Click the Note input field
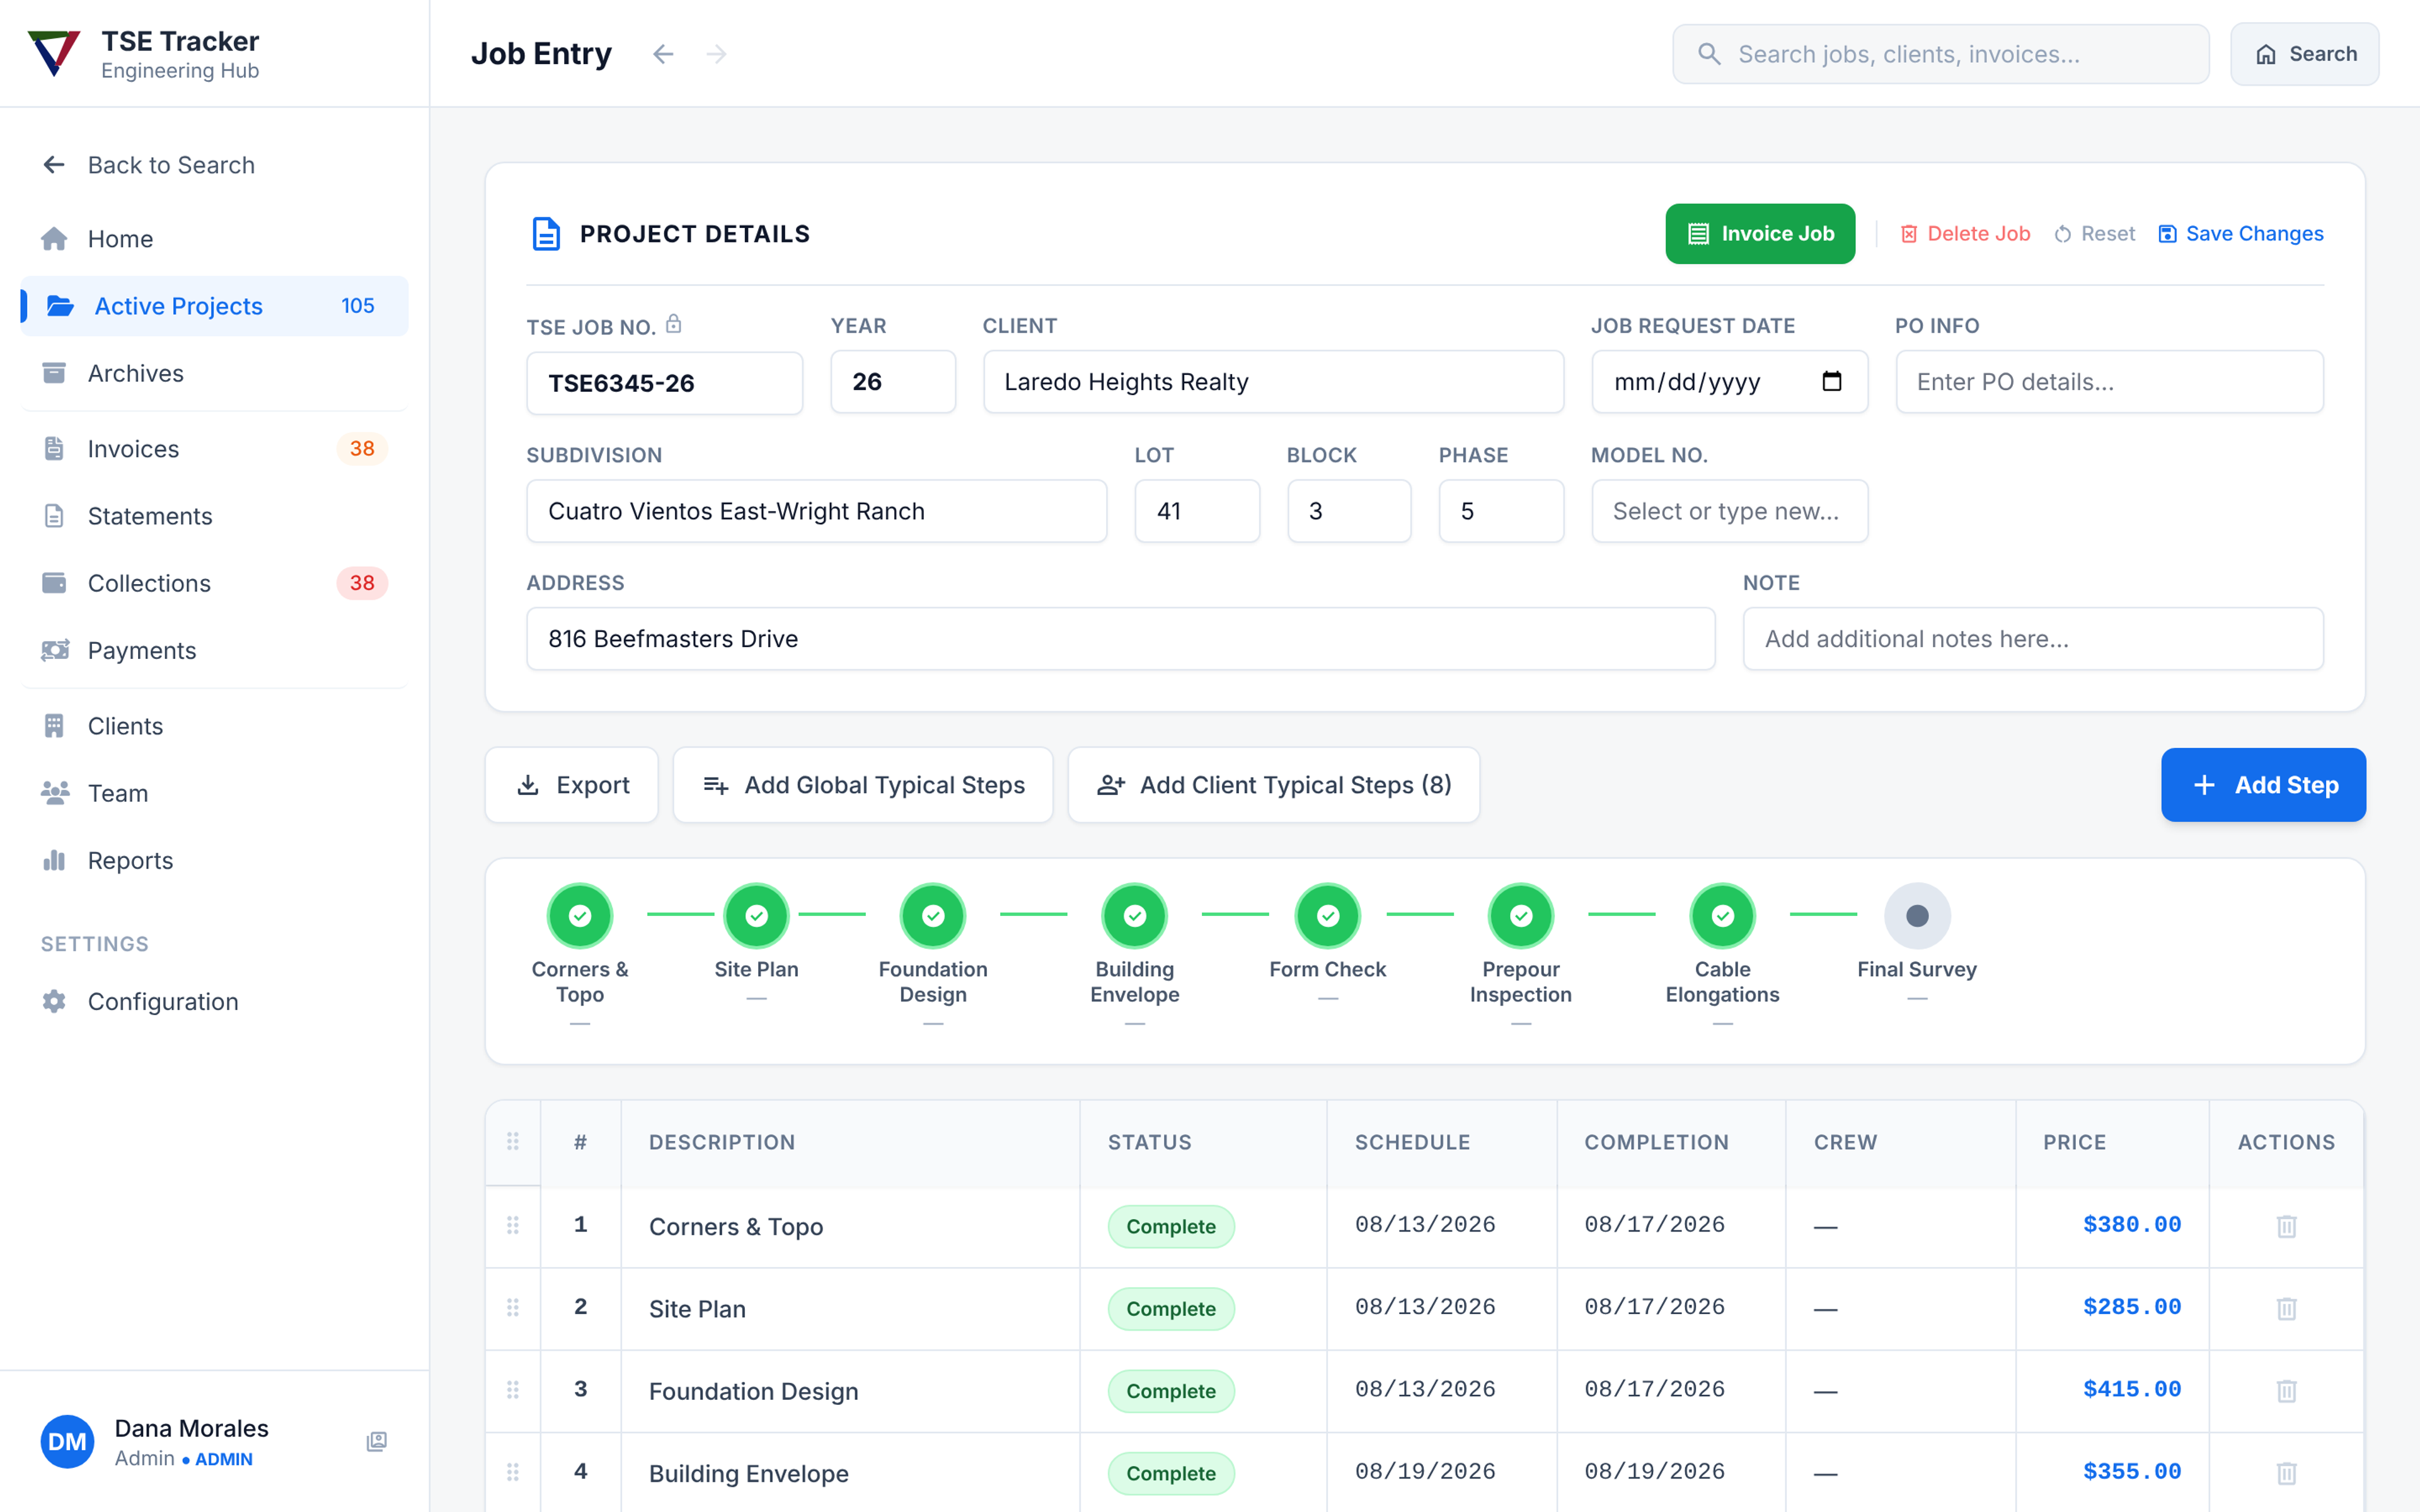 tap(2033, 639)
